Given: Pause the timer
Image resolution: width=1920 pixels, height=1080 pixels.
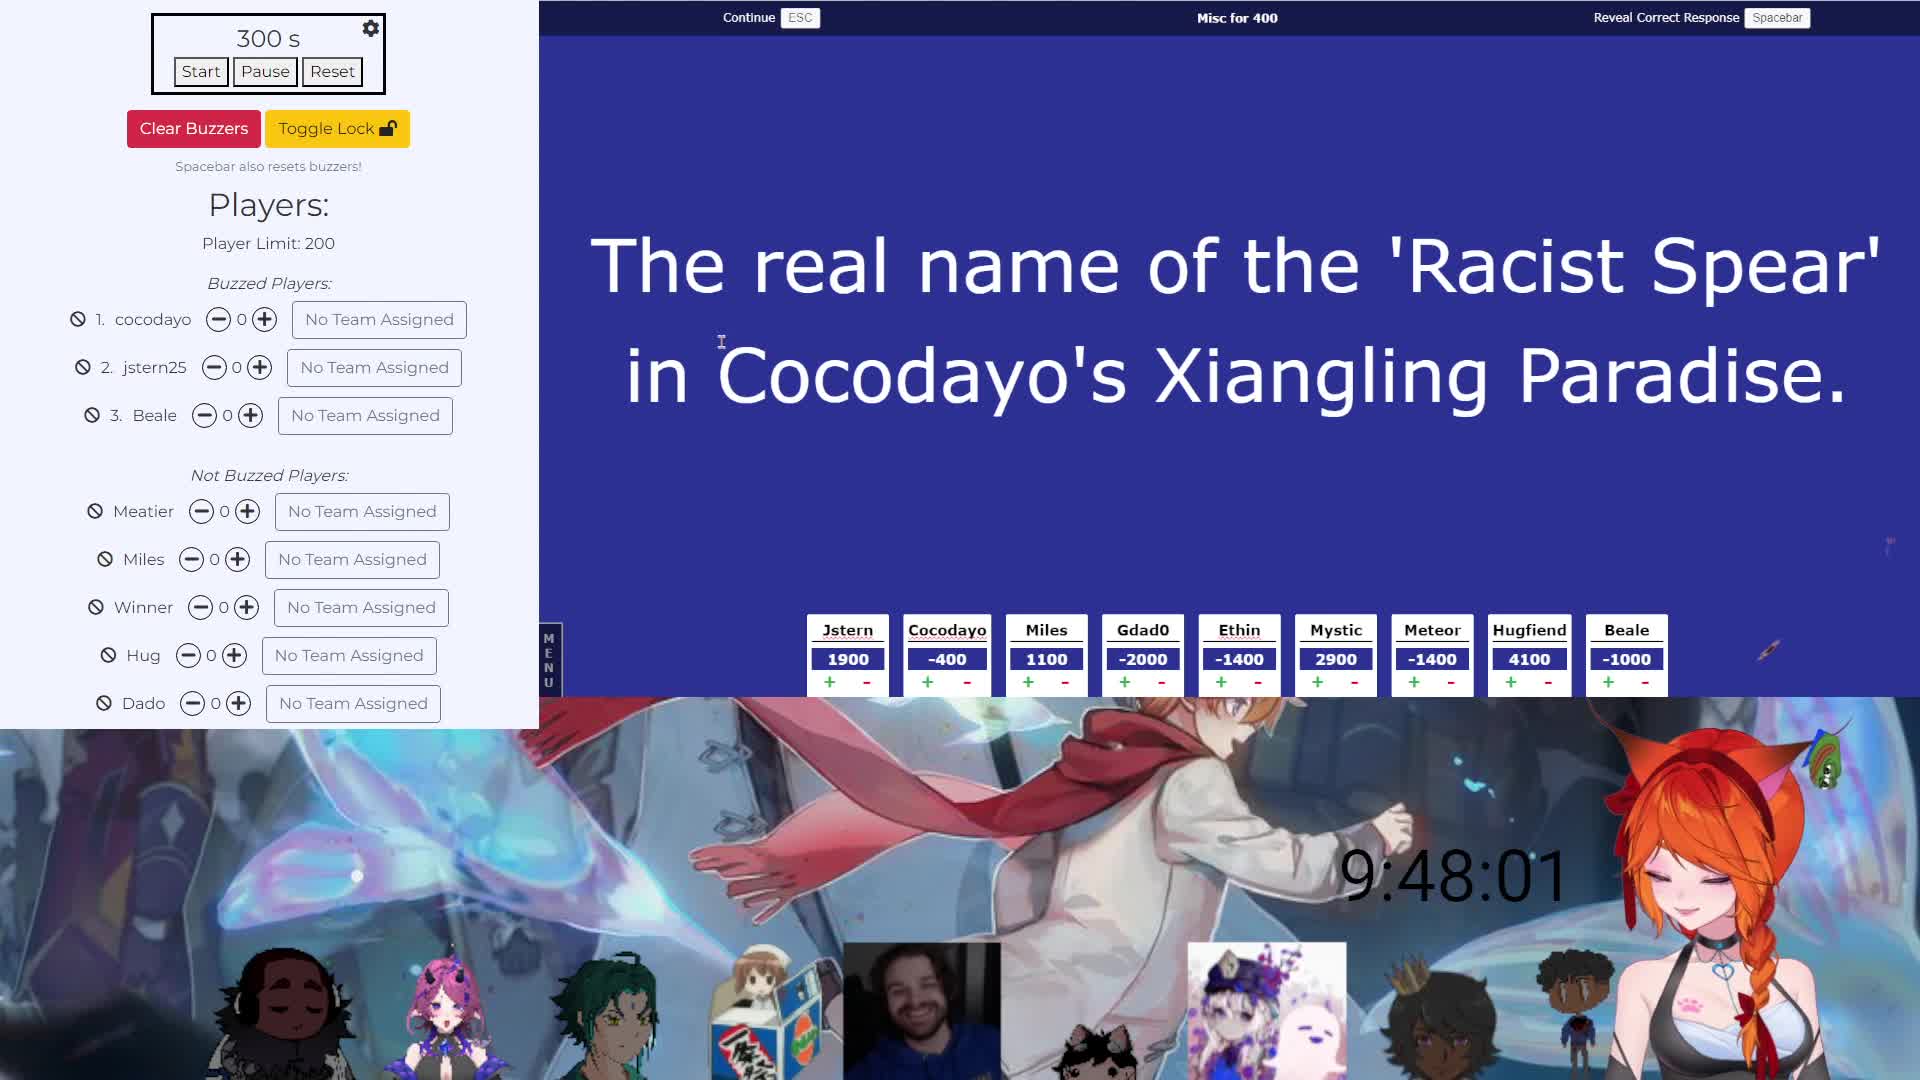Looking at the screenshot, I should 265,71.
